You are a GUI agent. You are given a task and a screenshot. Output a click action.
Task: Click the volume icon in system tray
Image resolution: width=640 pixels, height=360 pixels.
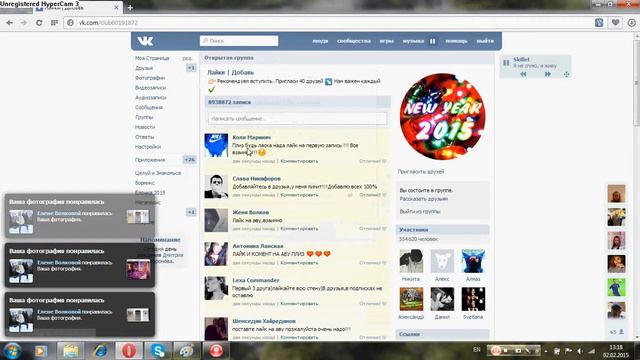point(580,351)
